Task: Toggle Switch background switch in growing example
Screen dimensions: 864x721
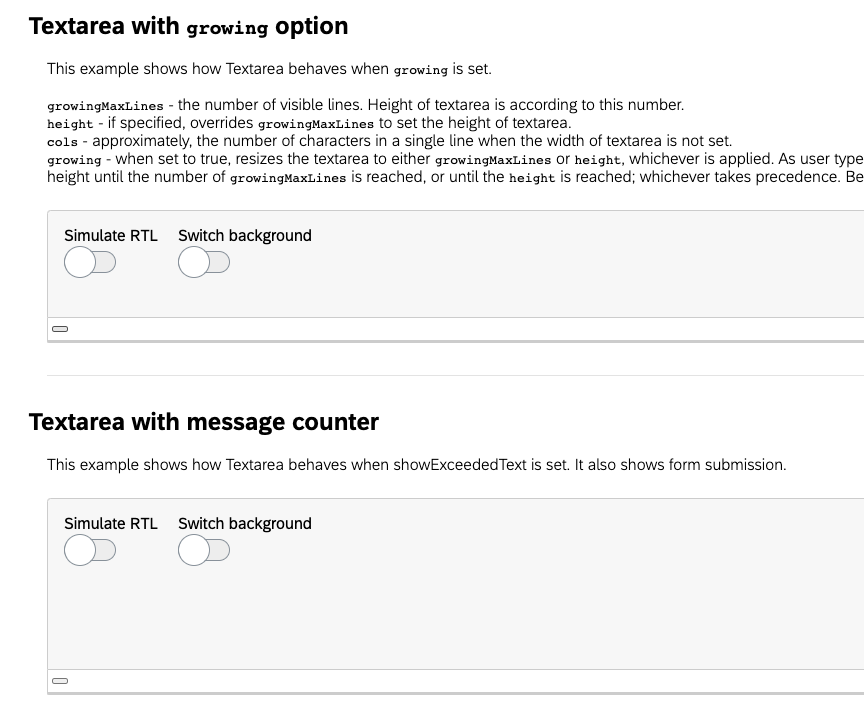Action: point(204,262)
